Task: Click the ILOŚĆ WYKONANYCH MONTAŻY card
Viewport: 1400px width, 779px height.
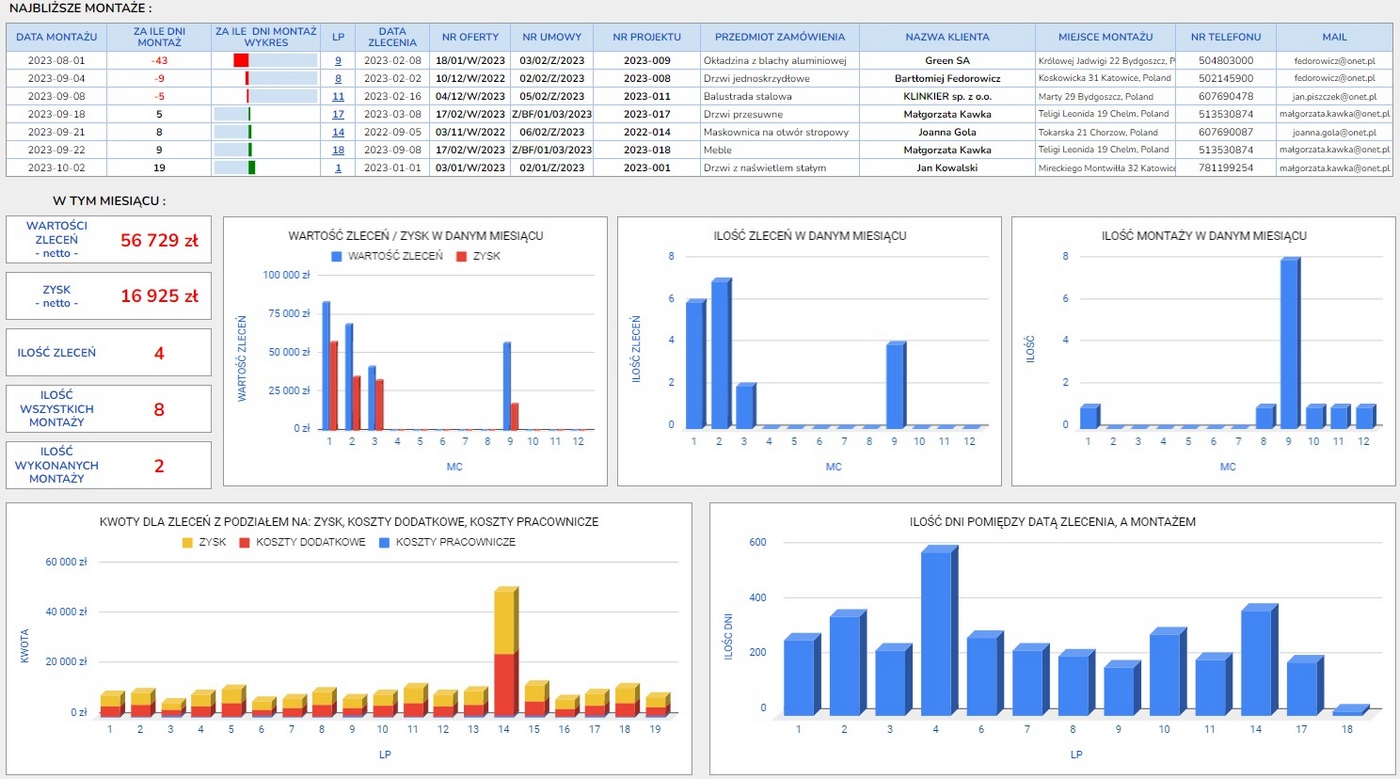Action: tap(108, 465)
